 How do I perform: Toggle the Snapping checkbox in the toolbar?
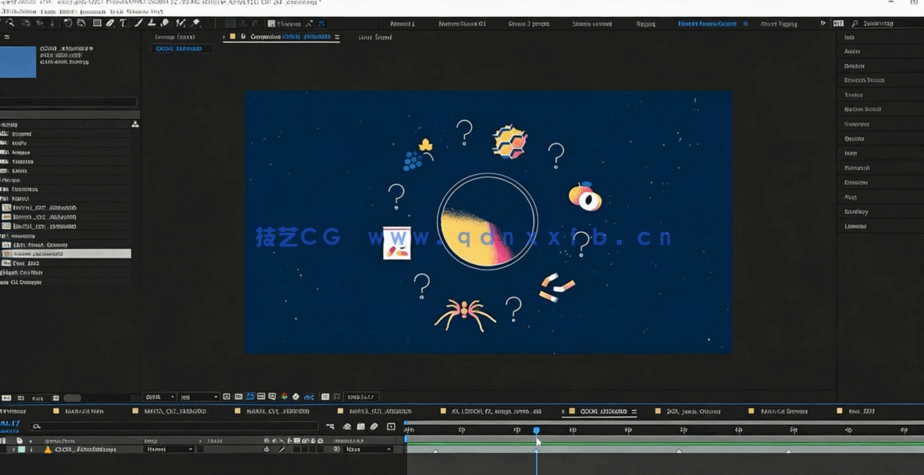tap(272, 23)
